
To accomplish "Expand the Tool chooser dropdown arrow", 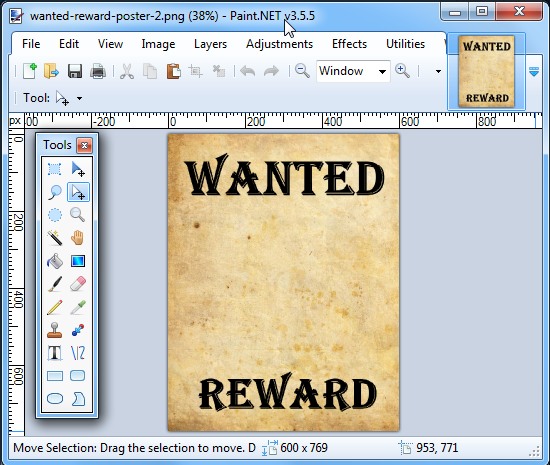I will [80, 99].
